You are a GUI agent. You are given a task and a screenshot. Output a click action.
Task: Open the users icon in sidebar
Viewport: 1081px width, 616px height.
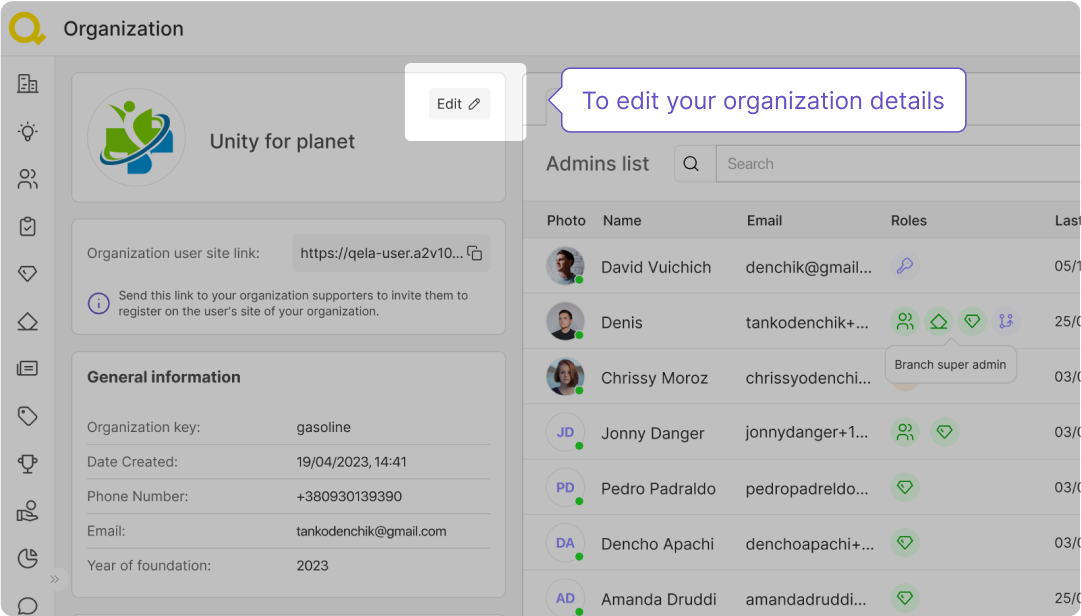click(x=28, y=180)
